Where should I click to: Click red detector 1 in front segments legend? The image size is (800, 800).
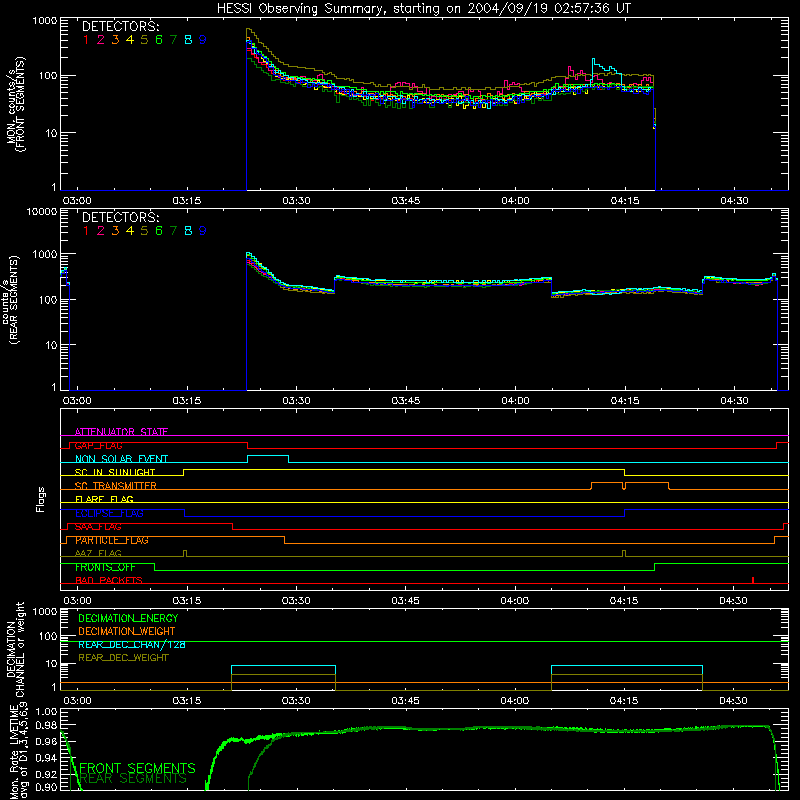click(86, 40)
